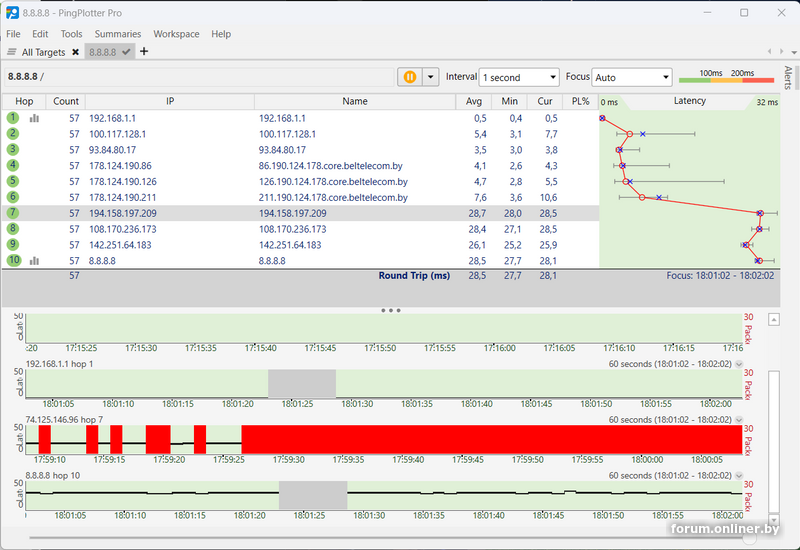
Task: Click the bar chart icon on hop 10
Action: [x=35, y=261]
